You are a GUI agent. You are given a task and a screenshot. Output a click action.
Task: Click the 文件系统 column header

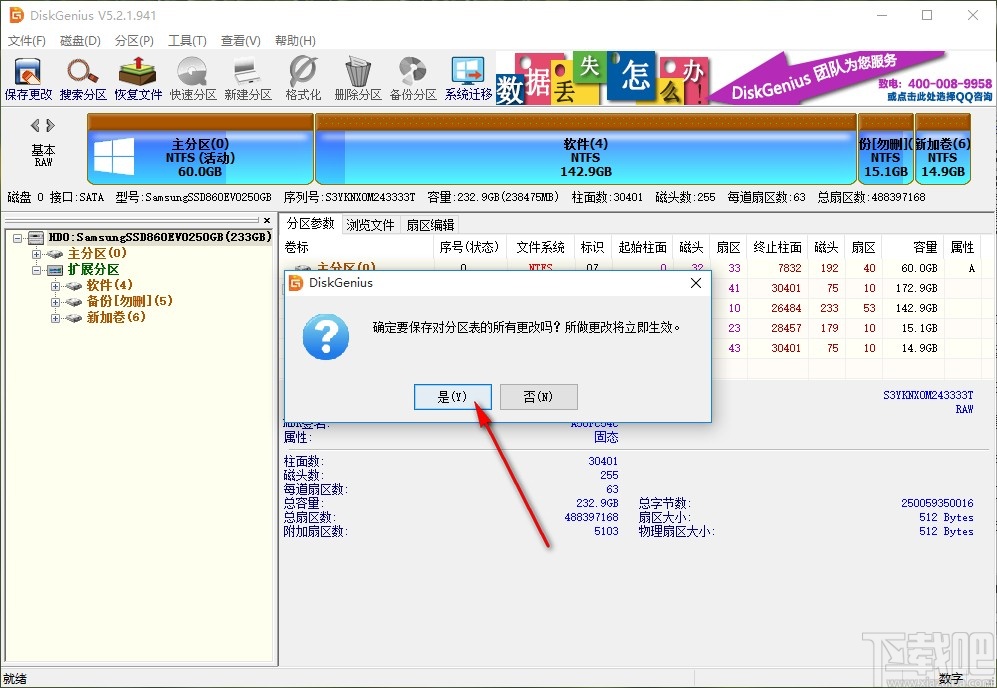point(540,247)
